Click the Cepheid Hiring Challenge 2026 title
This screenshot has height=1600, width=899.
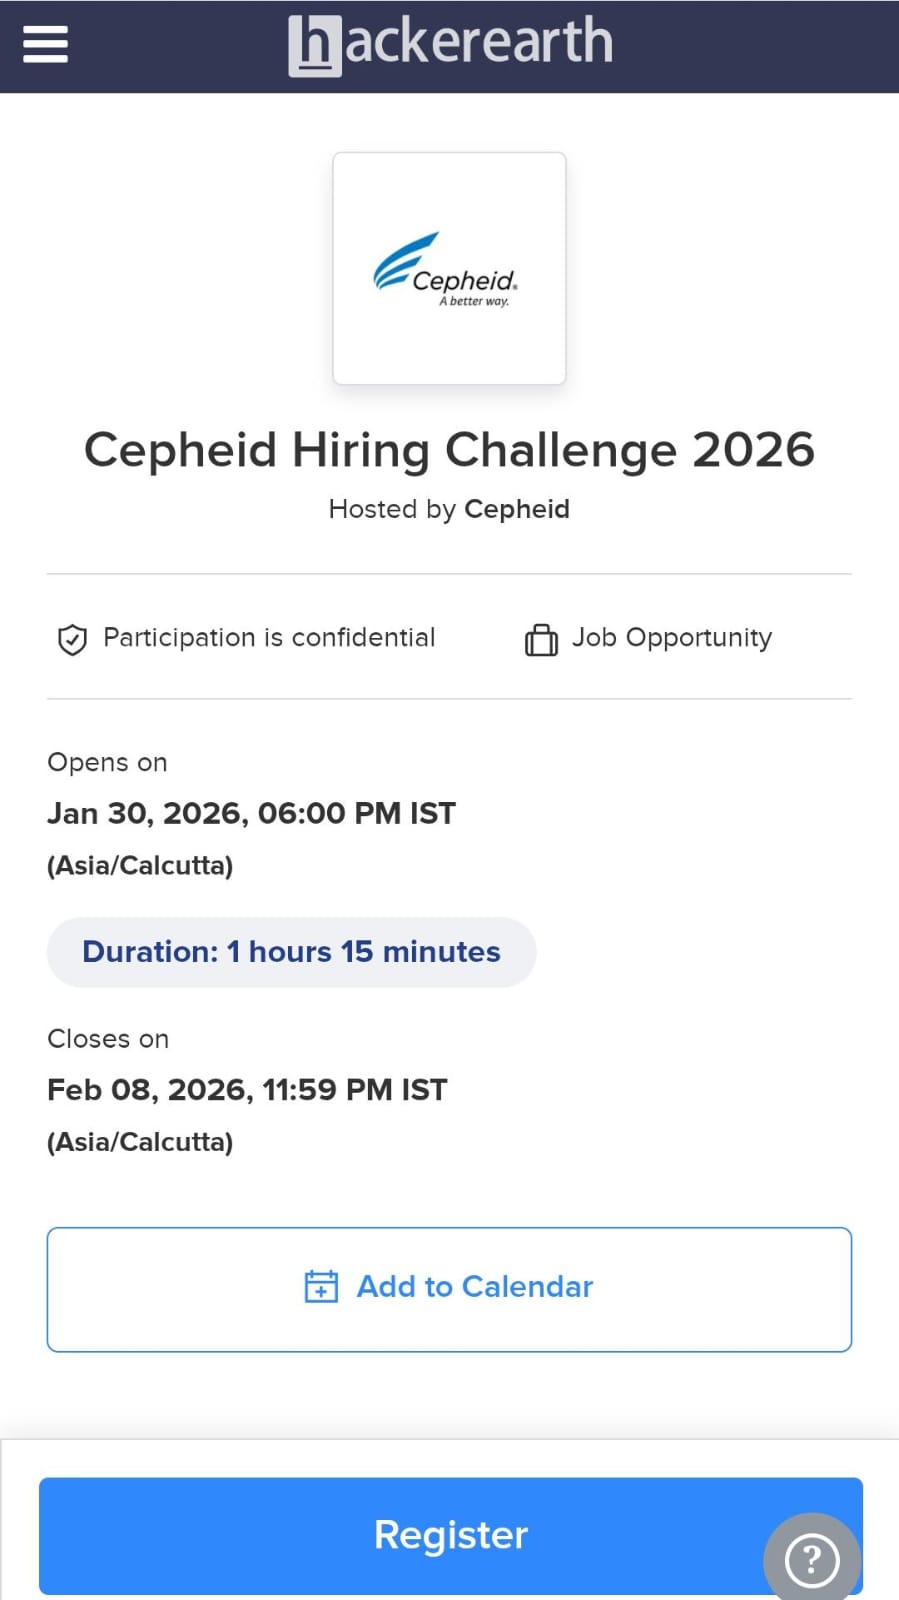pyautogui.click(x=449, y=450)
